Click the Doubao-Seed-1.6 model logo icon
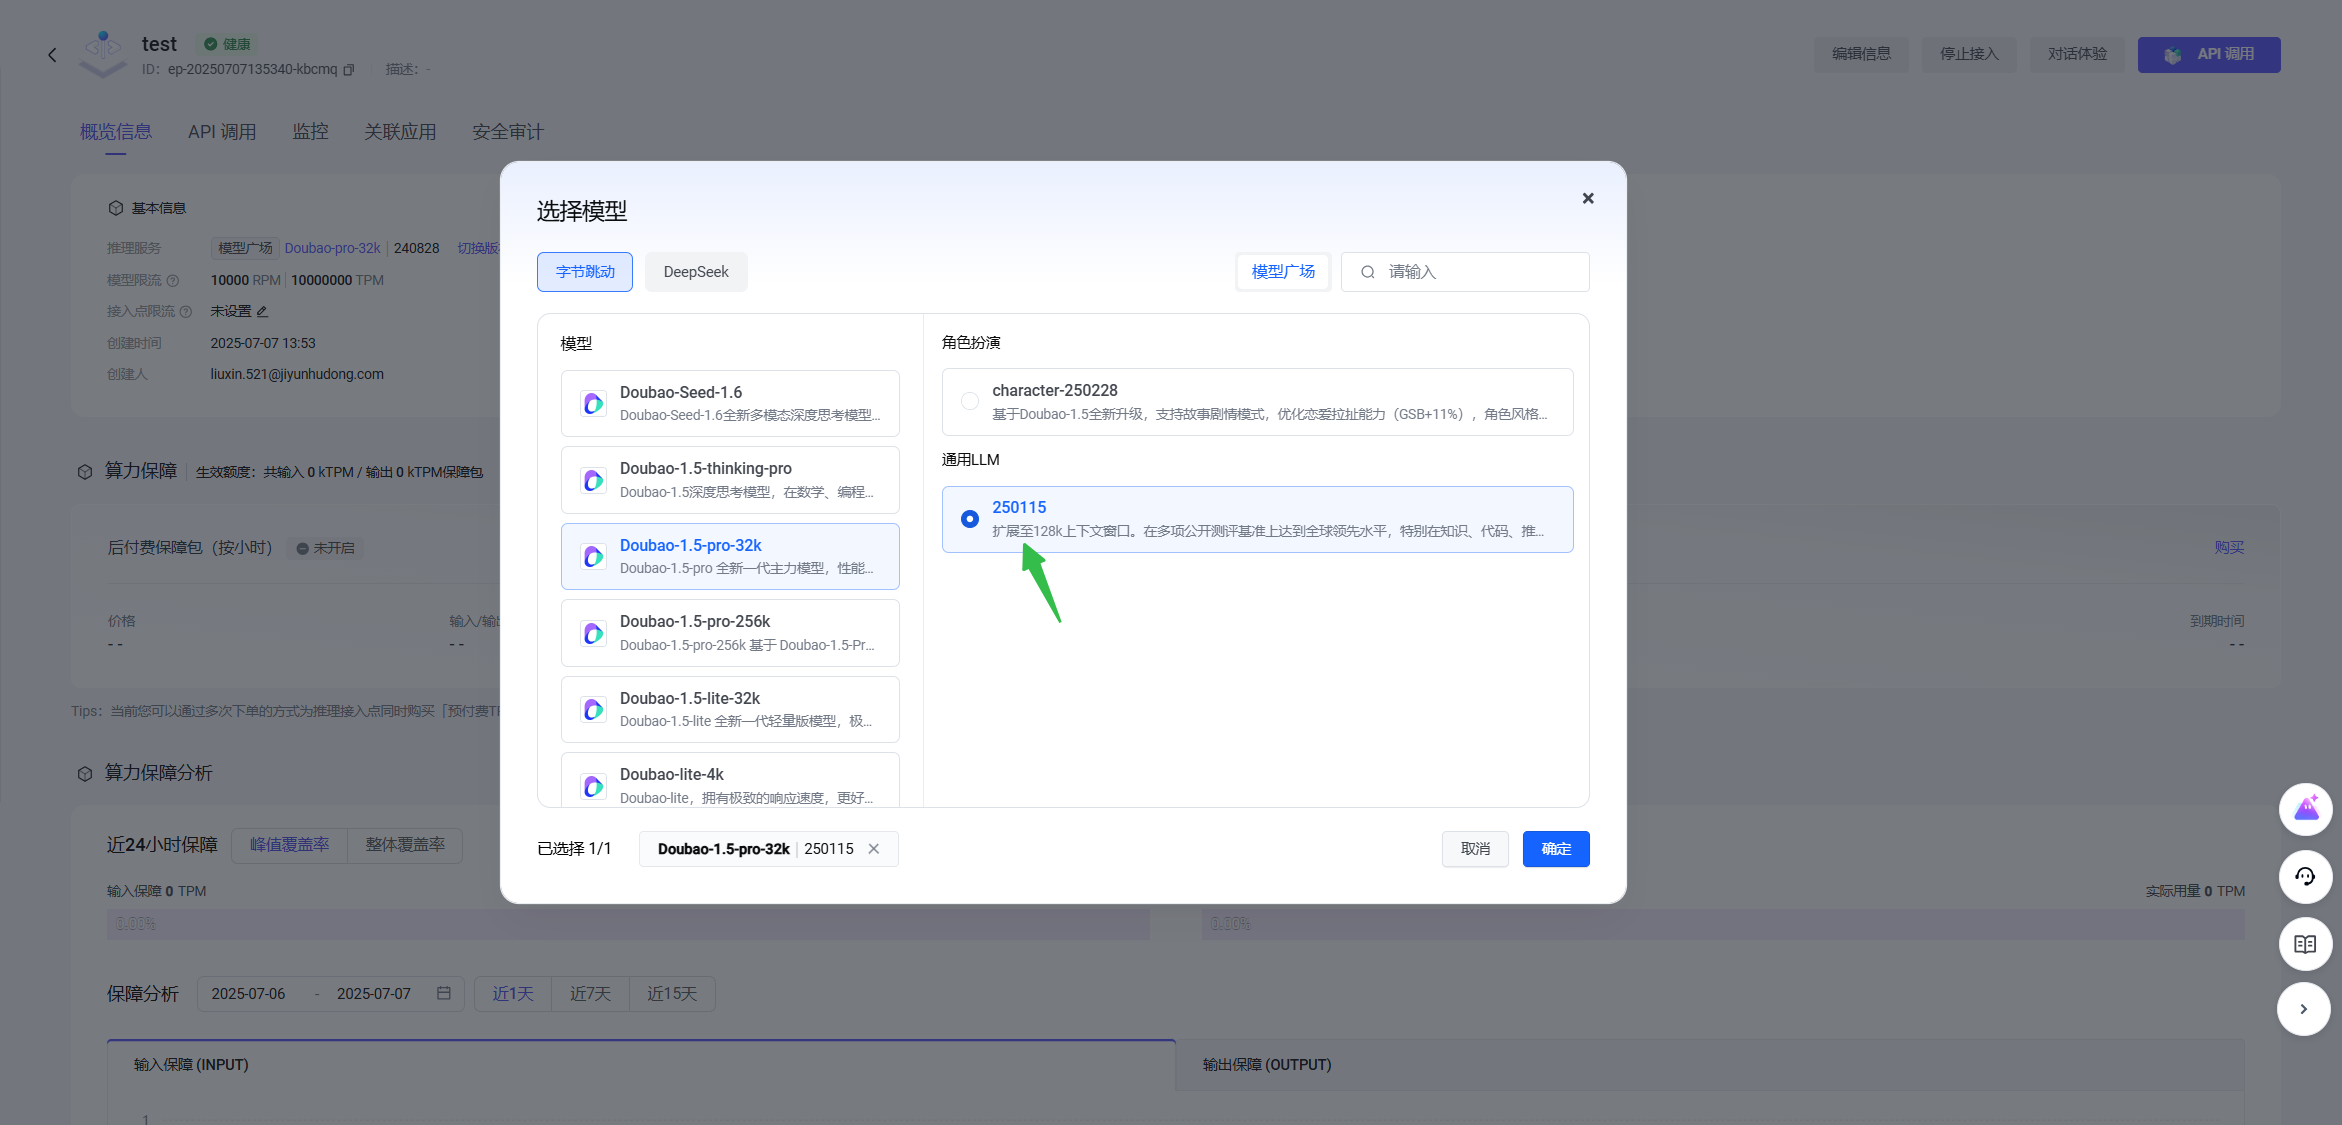The width and height of the screenshot is (2342, 1125). pos(593,404)
